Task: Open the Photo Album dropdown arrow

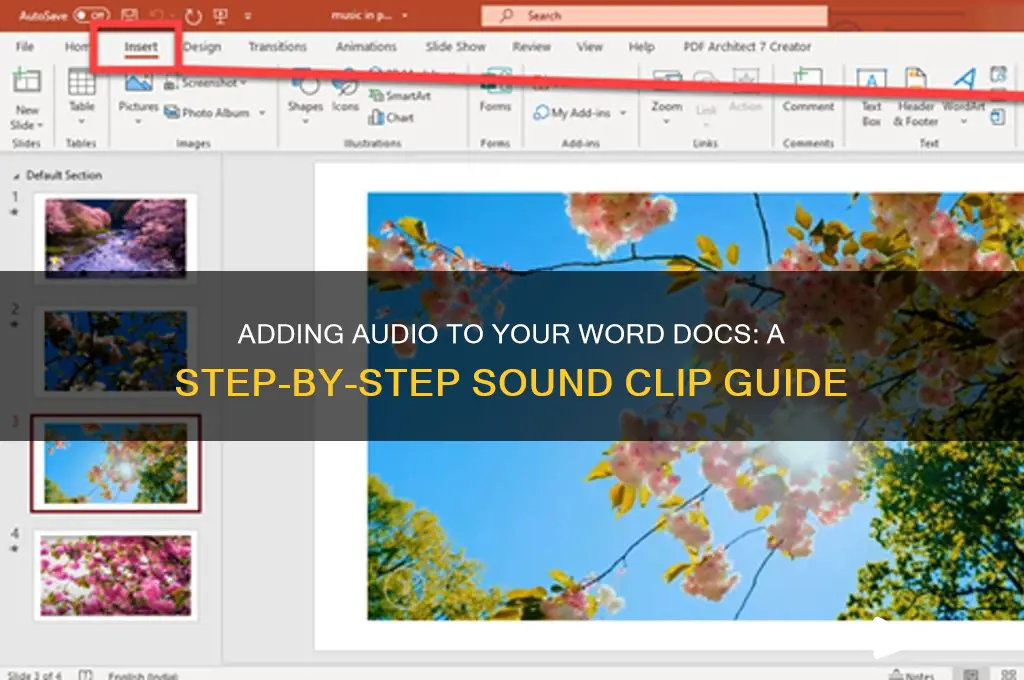Action: click(x=262, y=113)
